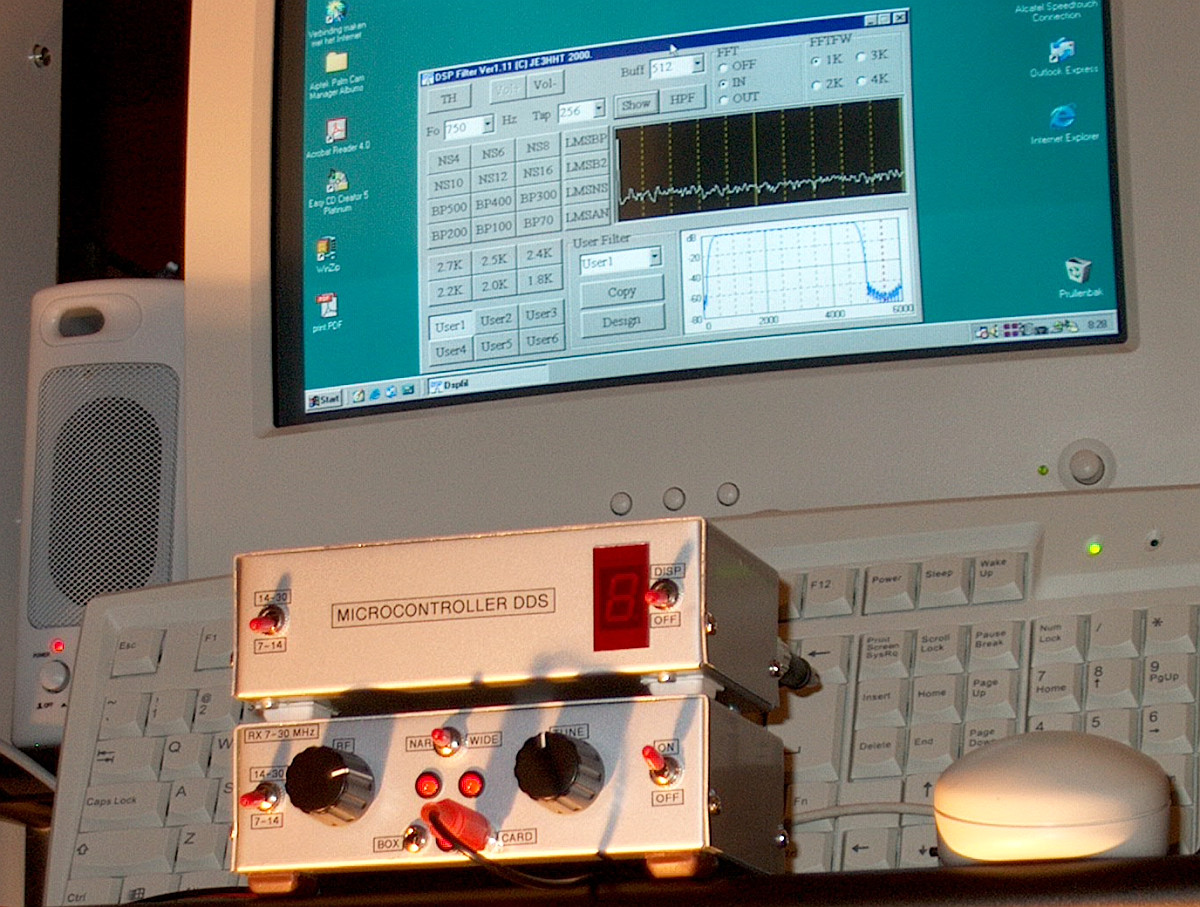The image size is (1200, 907).
Task: Click the Vol- button
Action: (x=547, y=86)
